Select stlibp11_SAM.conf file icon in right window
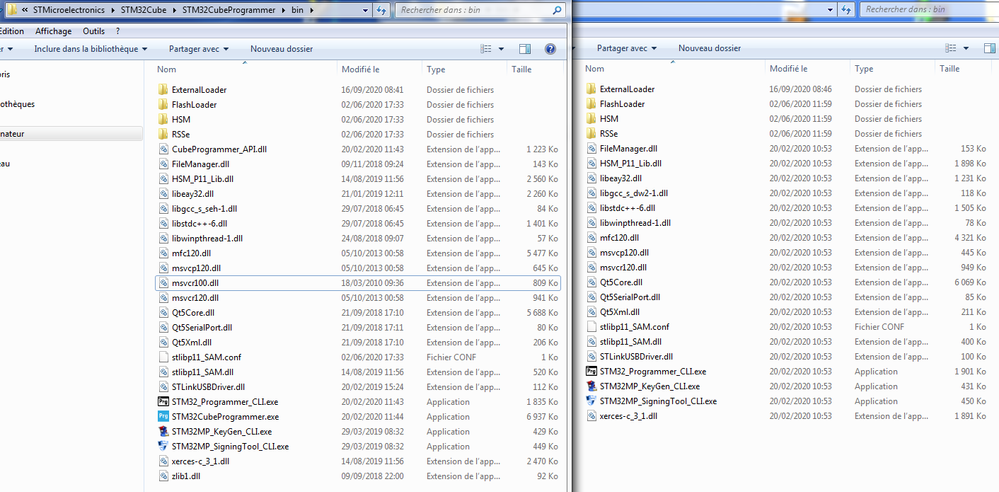Viewport: 999px width, 492px height. (591, 327)
